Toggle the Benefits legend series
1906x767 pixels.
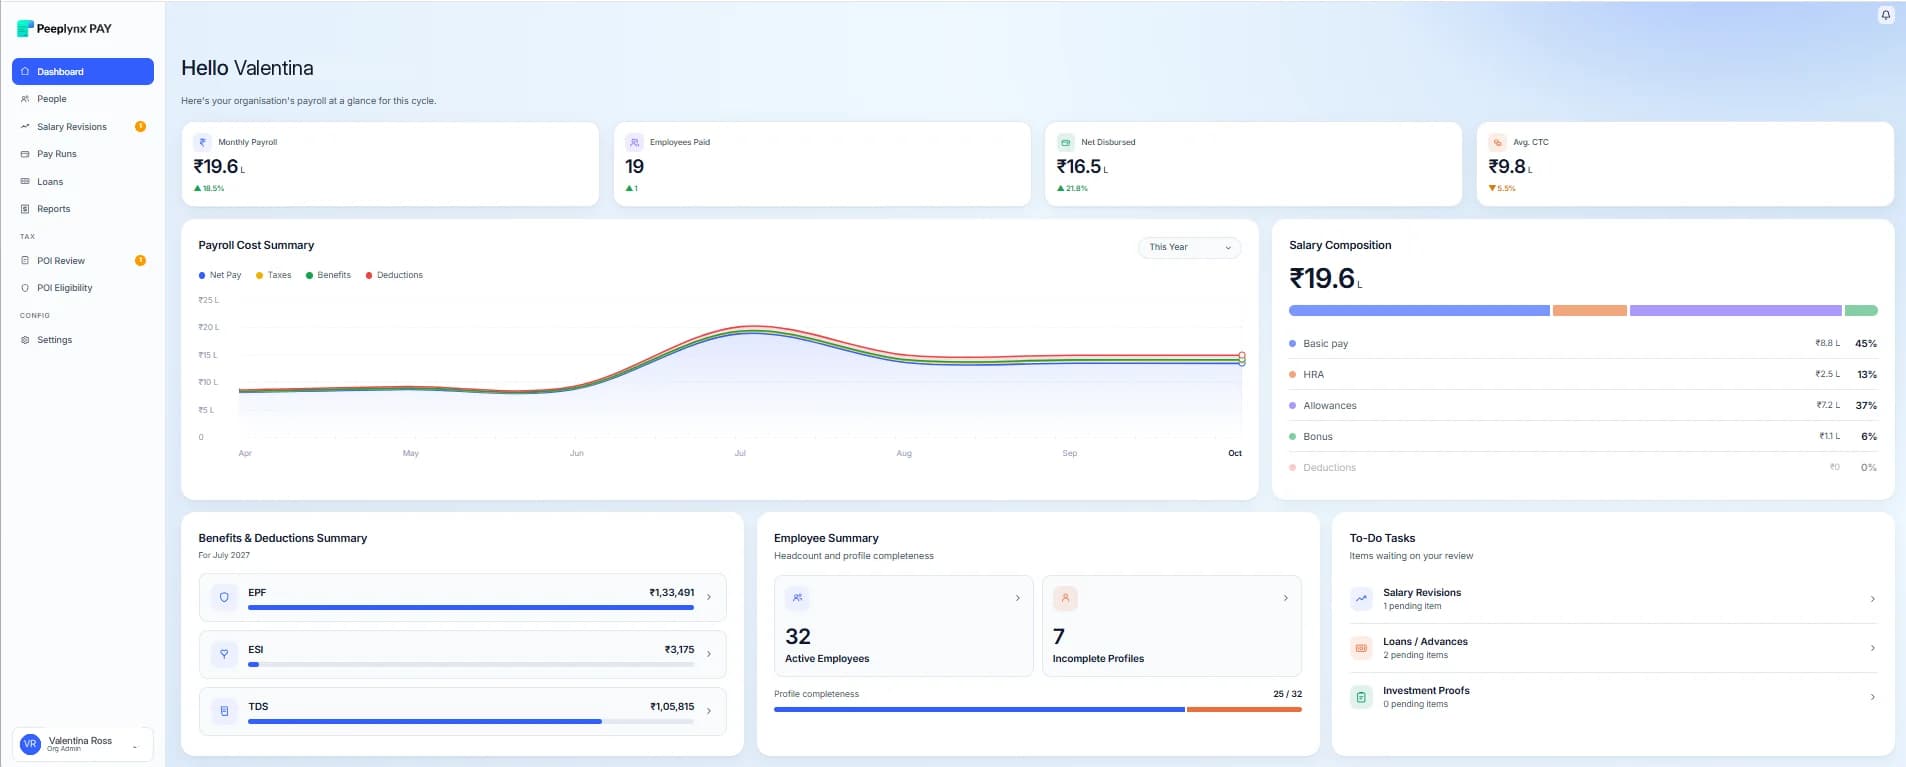pos(328,275)
